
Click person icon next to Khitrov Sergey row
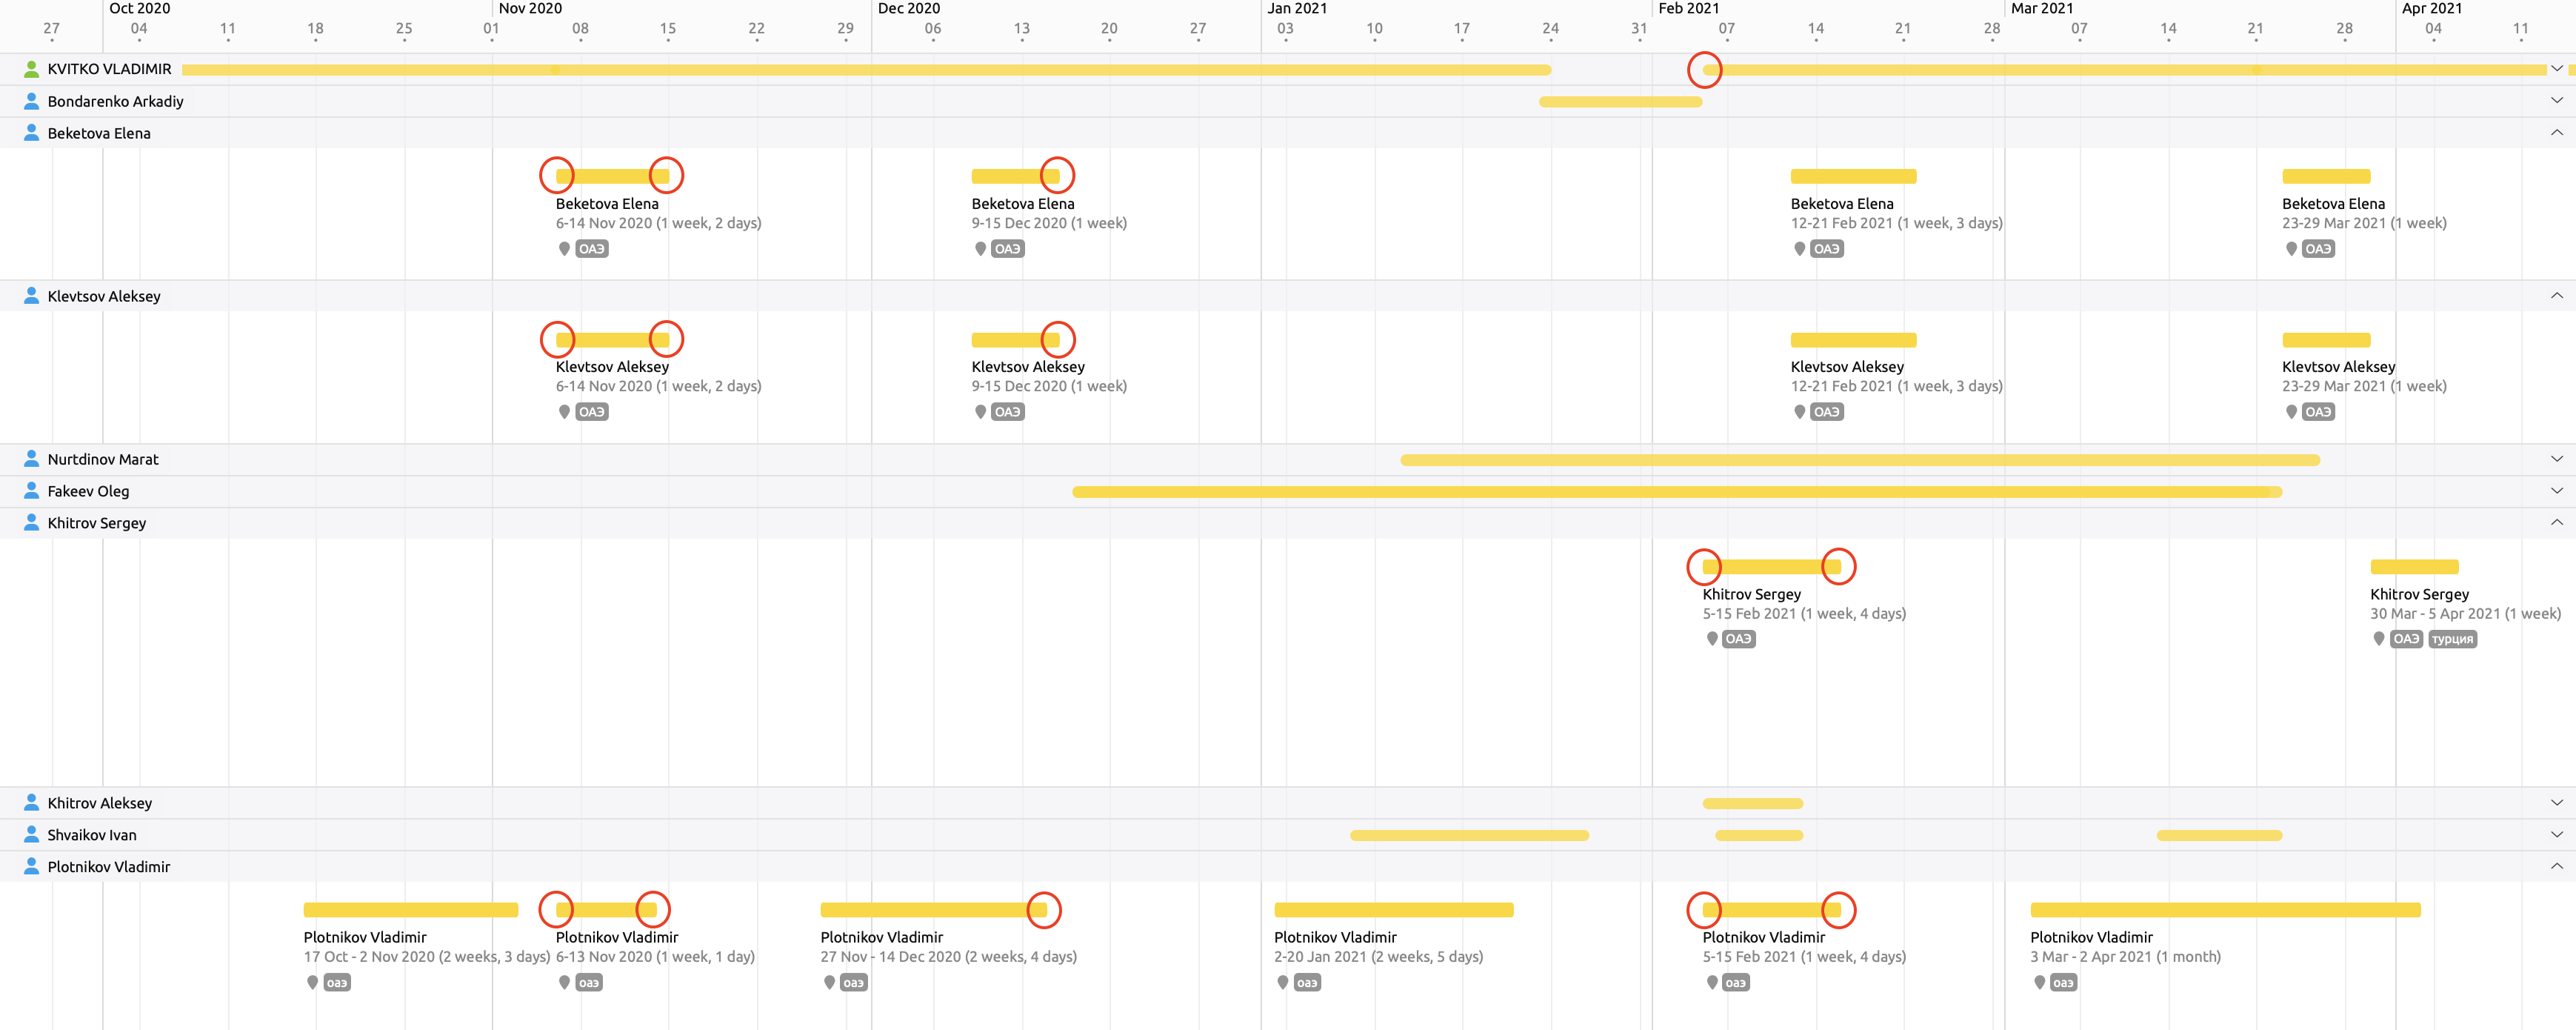tap(31, 523)
